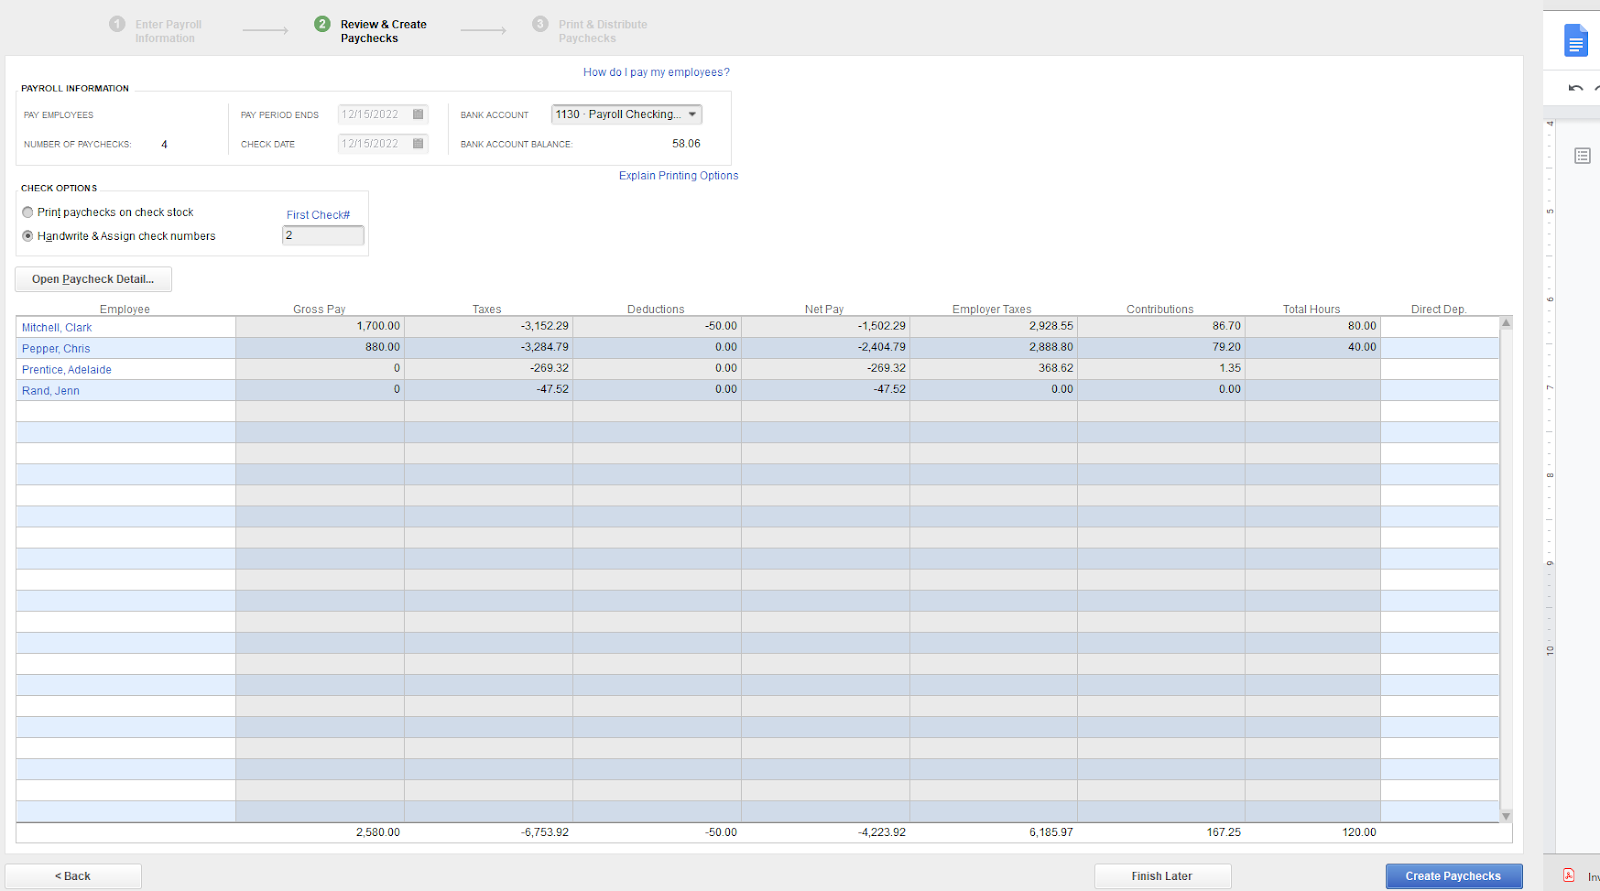Click the Net Pay column header

pyautogui.click(x=824, y=309)
